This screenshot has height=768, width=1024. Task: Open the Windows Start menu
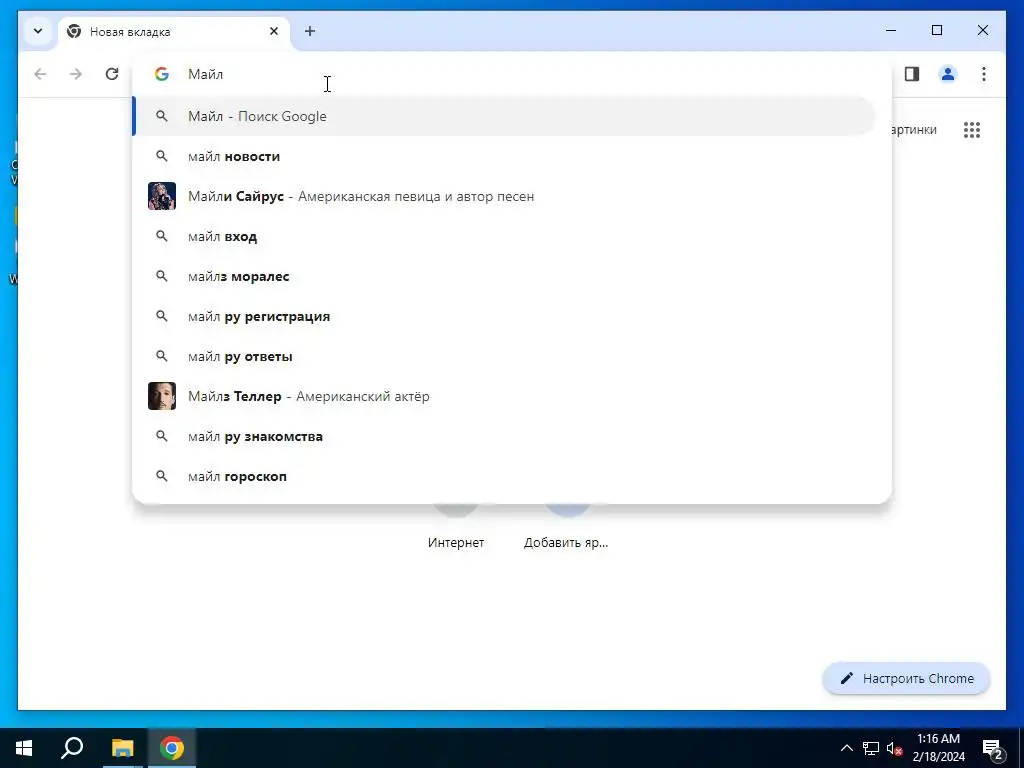click(24, 748)
